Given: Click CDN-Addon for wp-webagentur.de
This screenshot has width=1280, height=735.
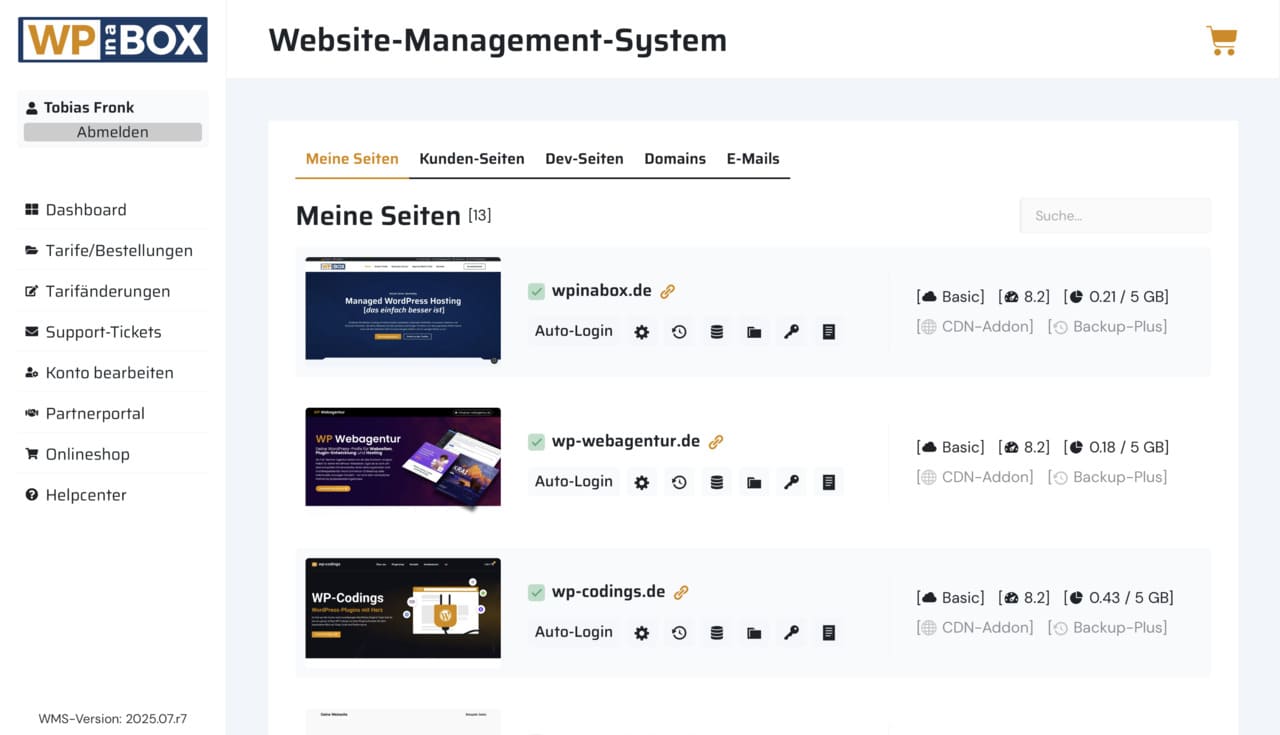Looking at the screenshot, I should tap(975, 477).
